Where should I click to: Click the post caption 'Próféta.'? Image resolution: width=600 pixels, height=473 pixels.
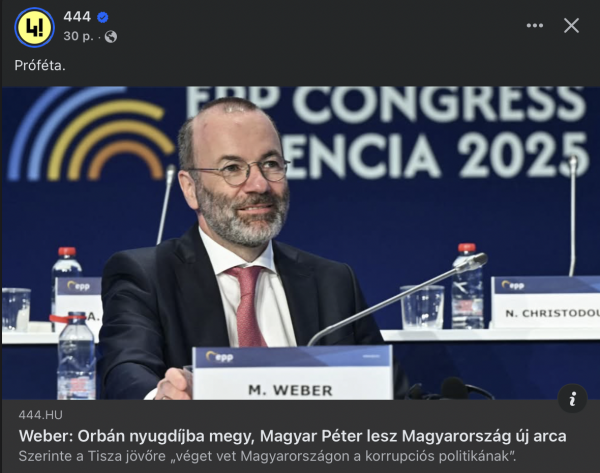coord(40,65)
